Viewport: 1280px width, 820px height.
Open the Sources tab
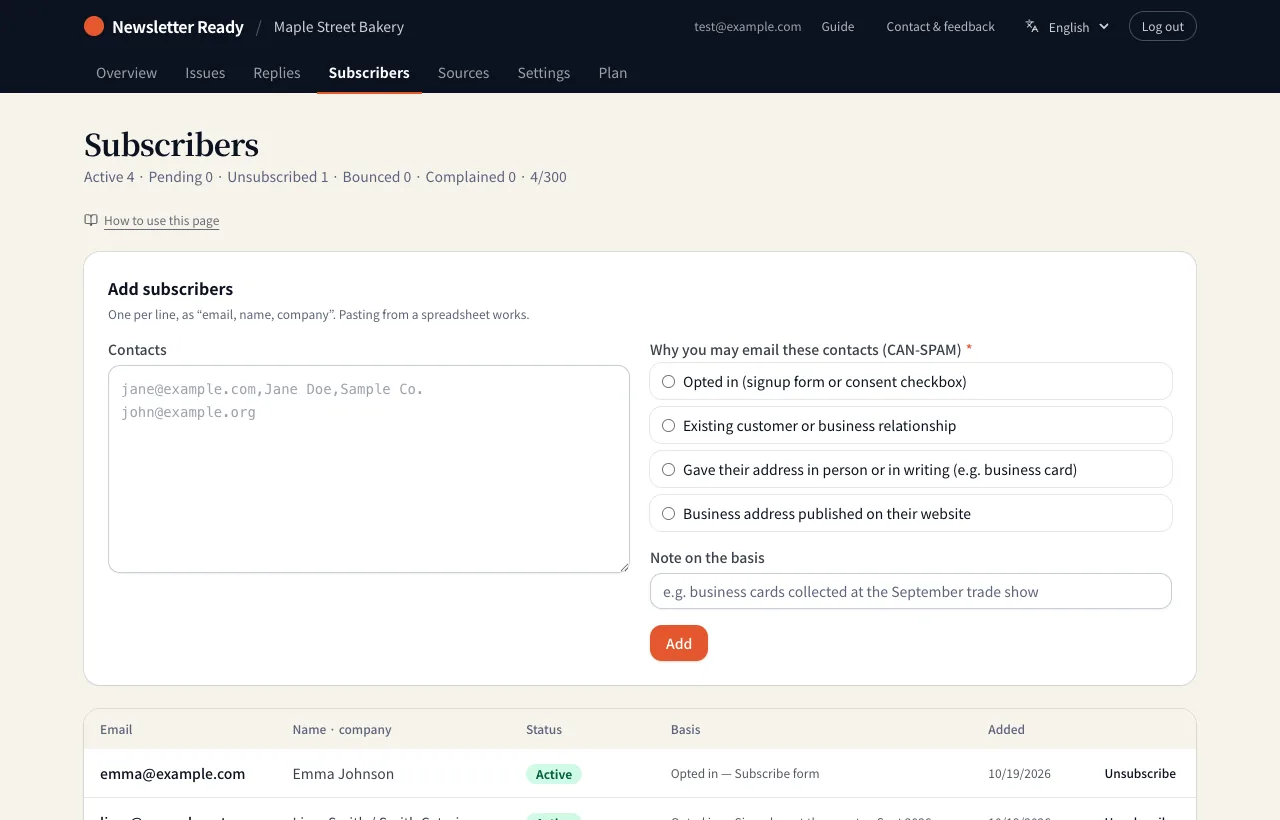pyautogui.click(x=464, y=73)
